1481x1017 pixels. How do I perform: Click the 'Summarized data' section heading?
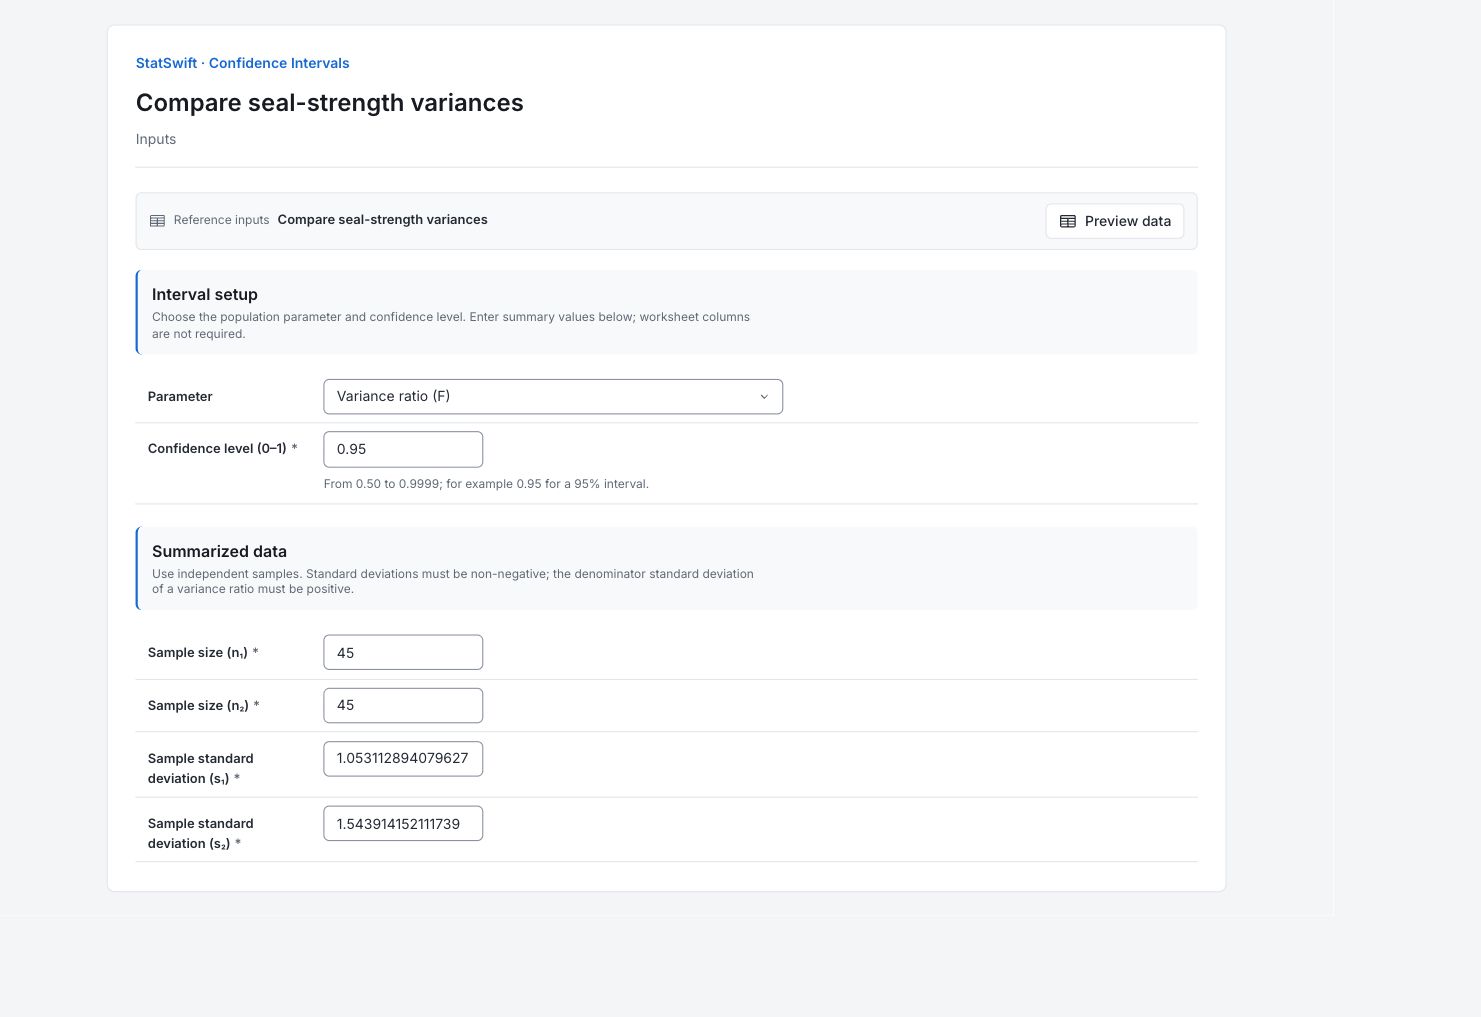point(219,551)
